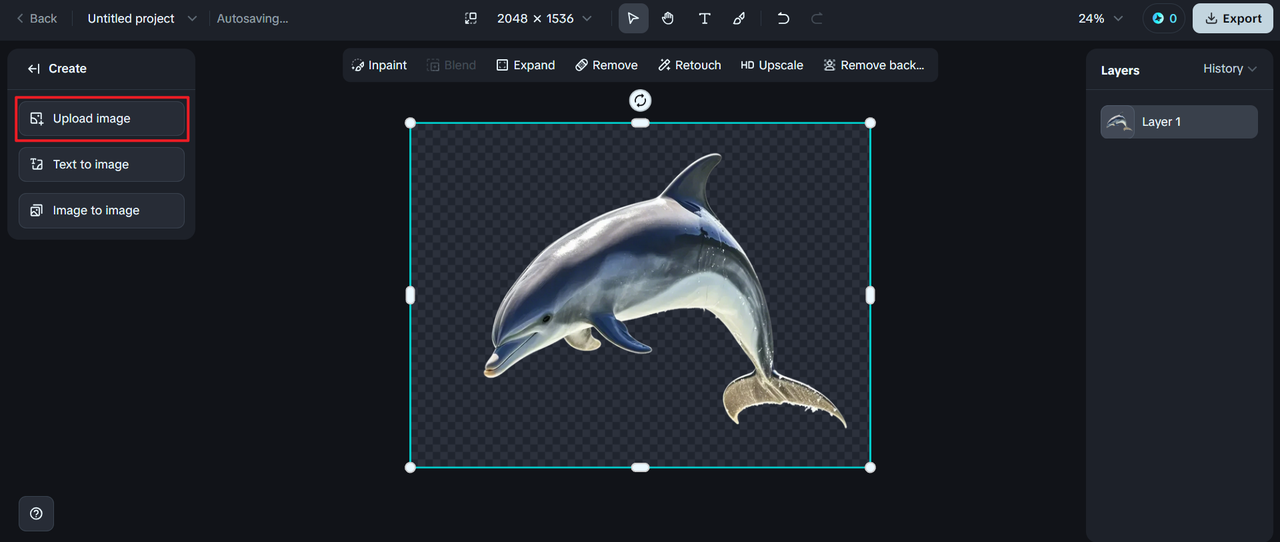Choose the Brush drawing tool

(739, 19)
